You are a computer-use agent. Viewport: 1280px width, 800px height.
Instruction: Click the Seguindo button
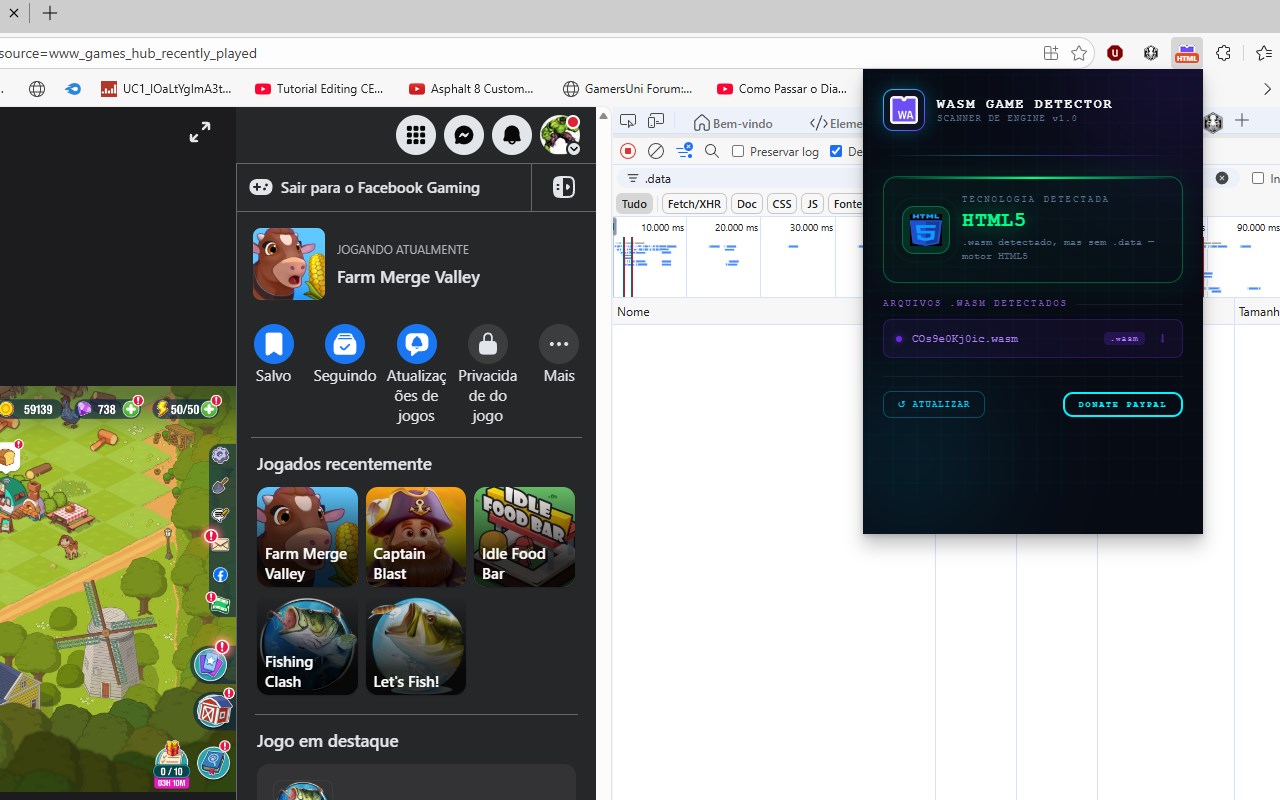(x=345, y=344)
